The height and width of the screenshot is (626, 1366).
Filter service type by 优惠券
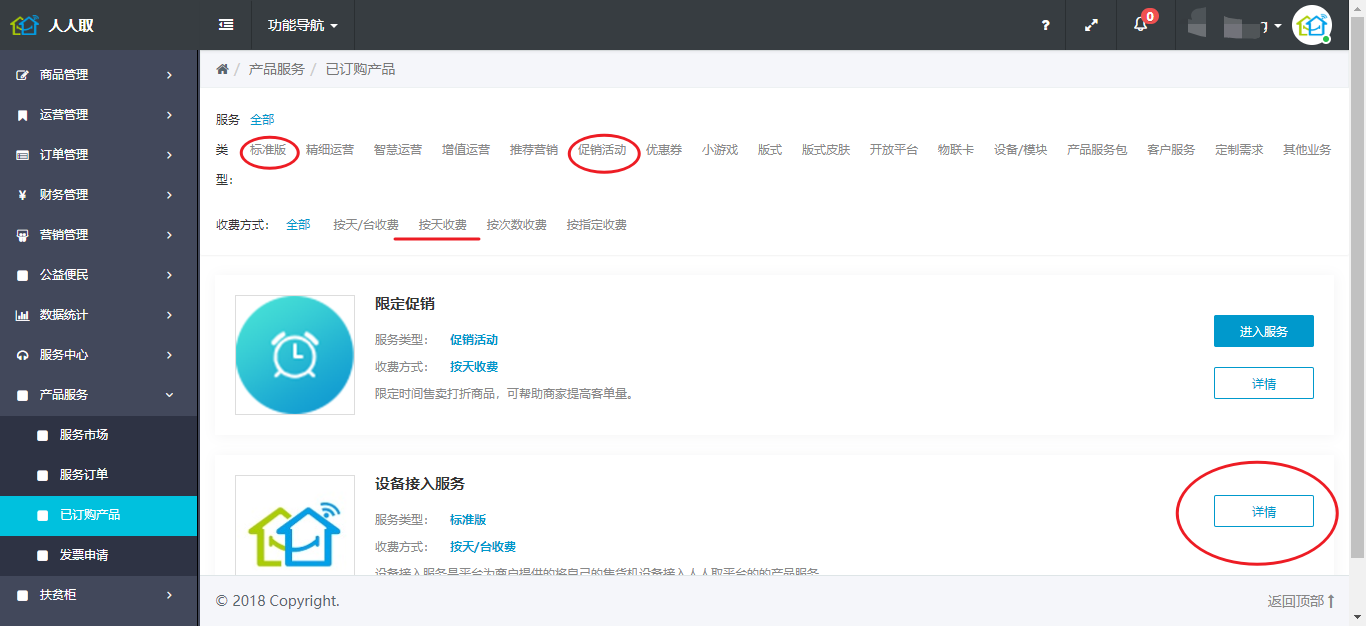coord(664,150)
